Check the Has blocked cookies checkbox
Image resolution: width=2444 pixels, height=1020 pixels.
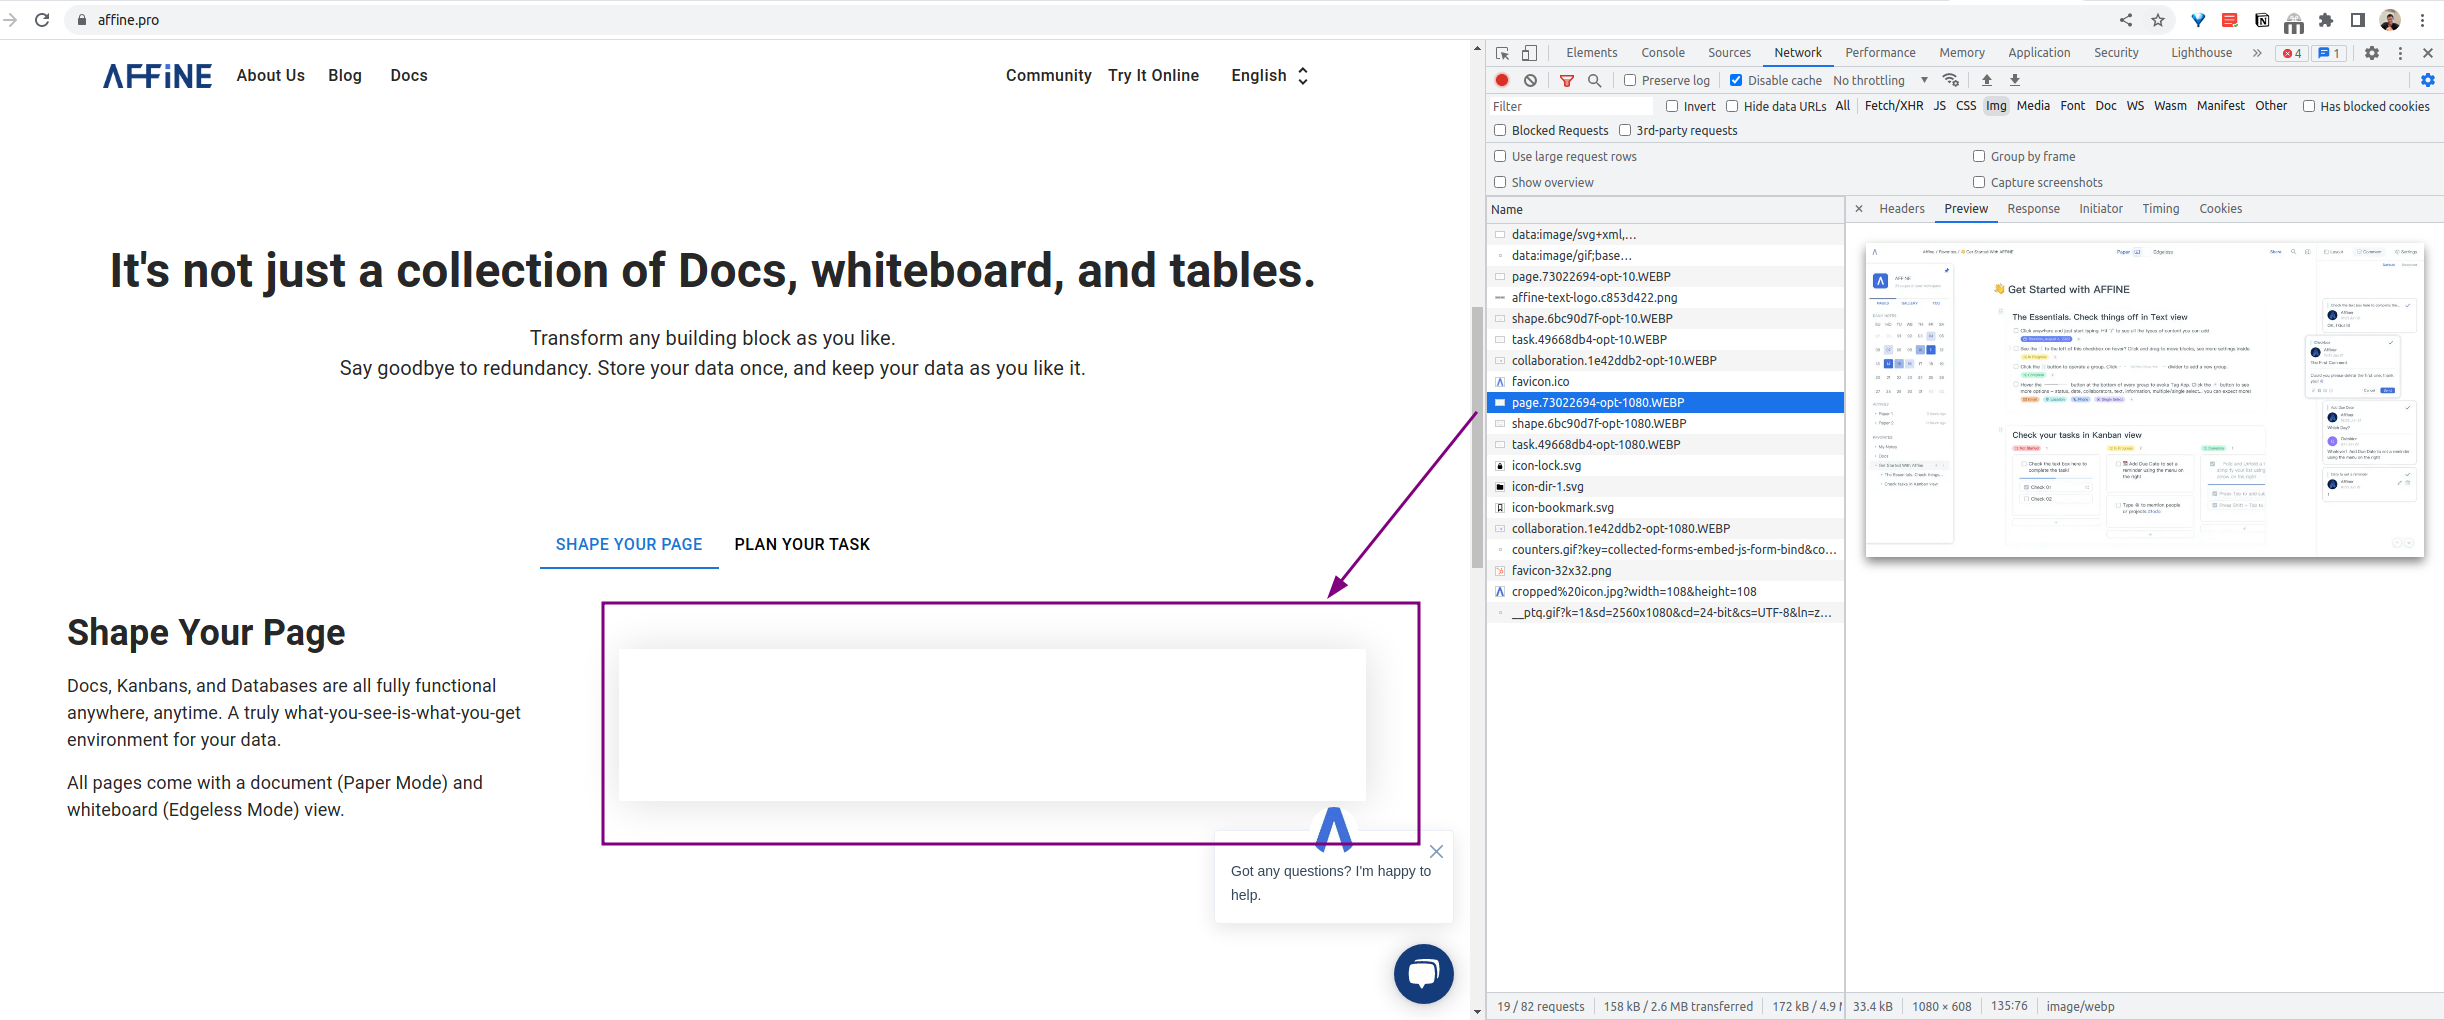click(2309, 106)
